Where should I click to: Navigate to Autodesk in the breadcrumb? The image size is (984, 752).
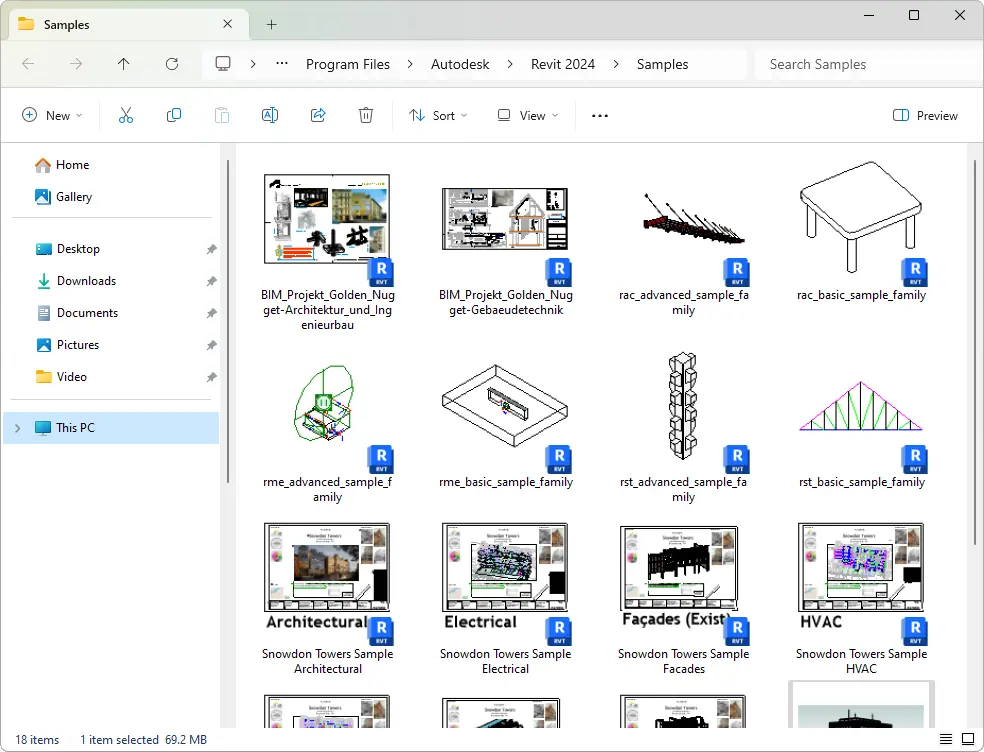tap(460, 63)
